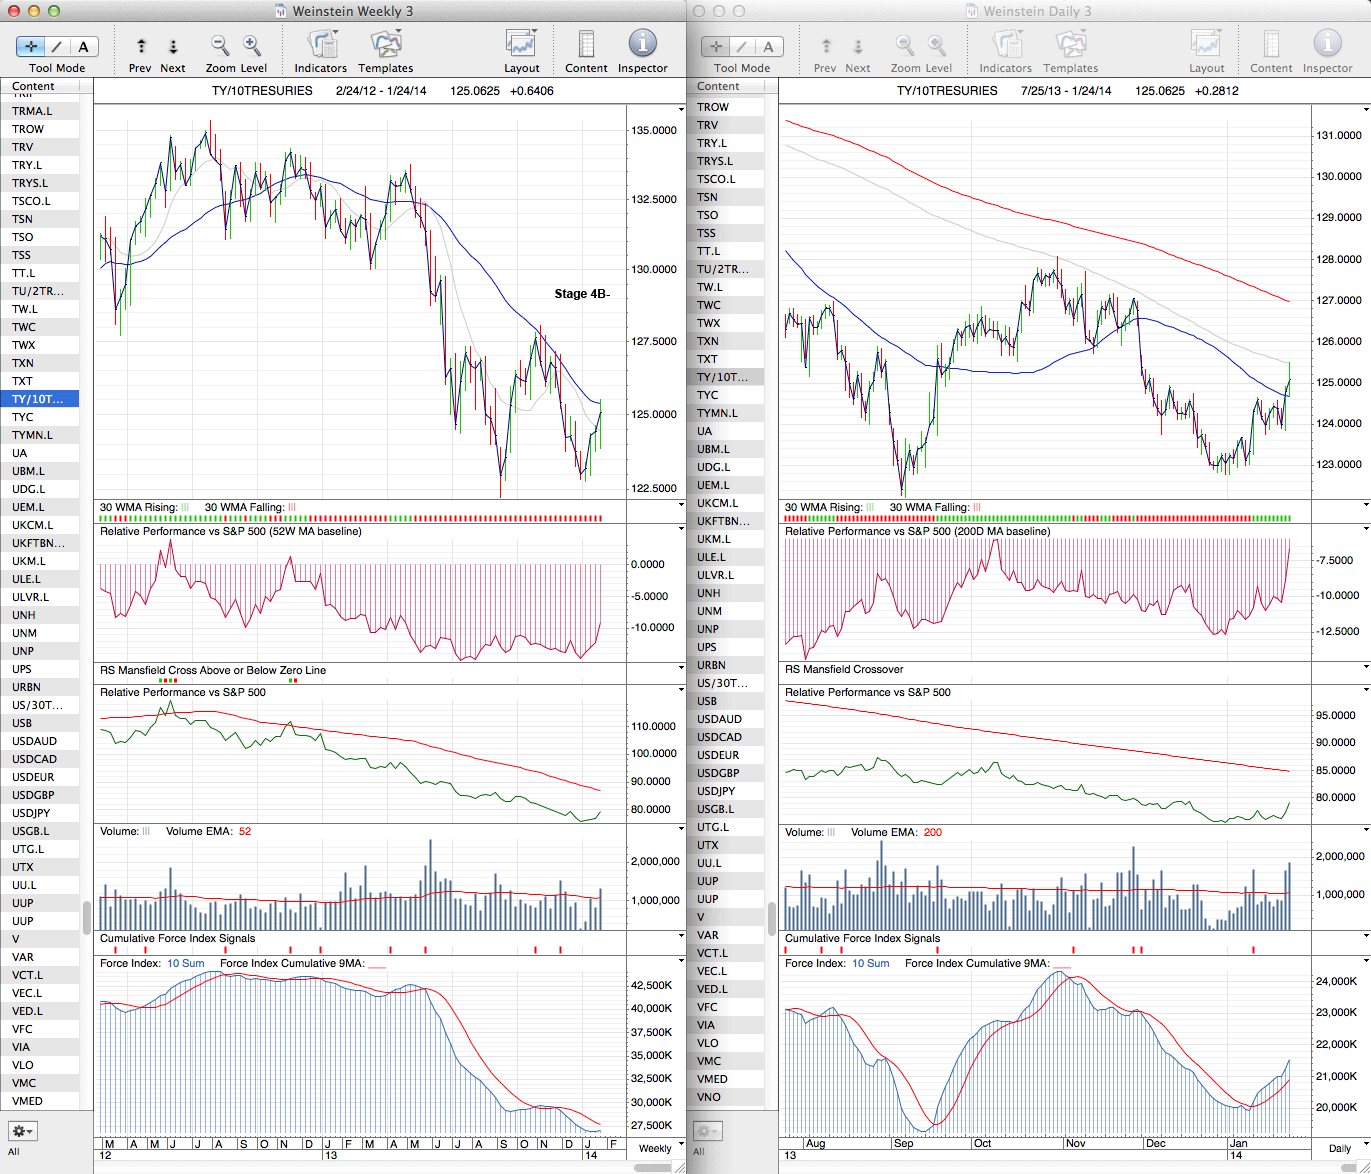Select USDCAD in the weekly content list
The height and width of the screenshot is (1174, 1371).
(34, 759)
